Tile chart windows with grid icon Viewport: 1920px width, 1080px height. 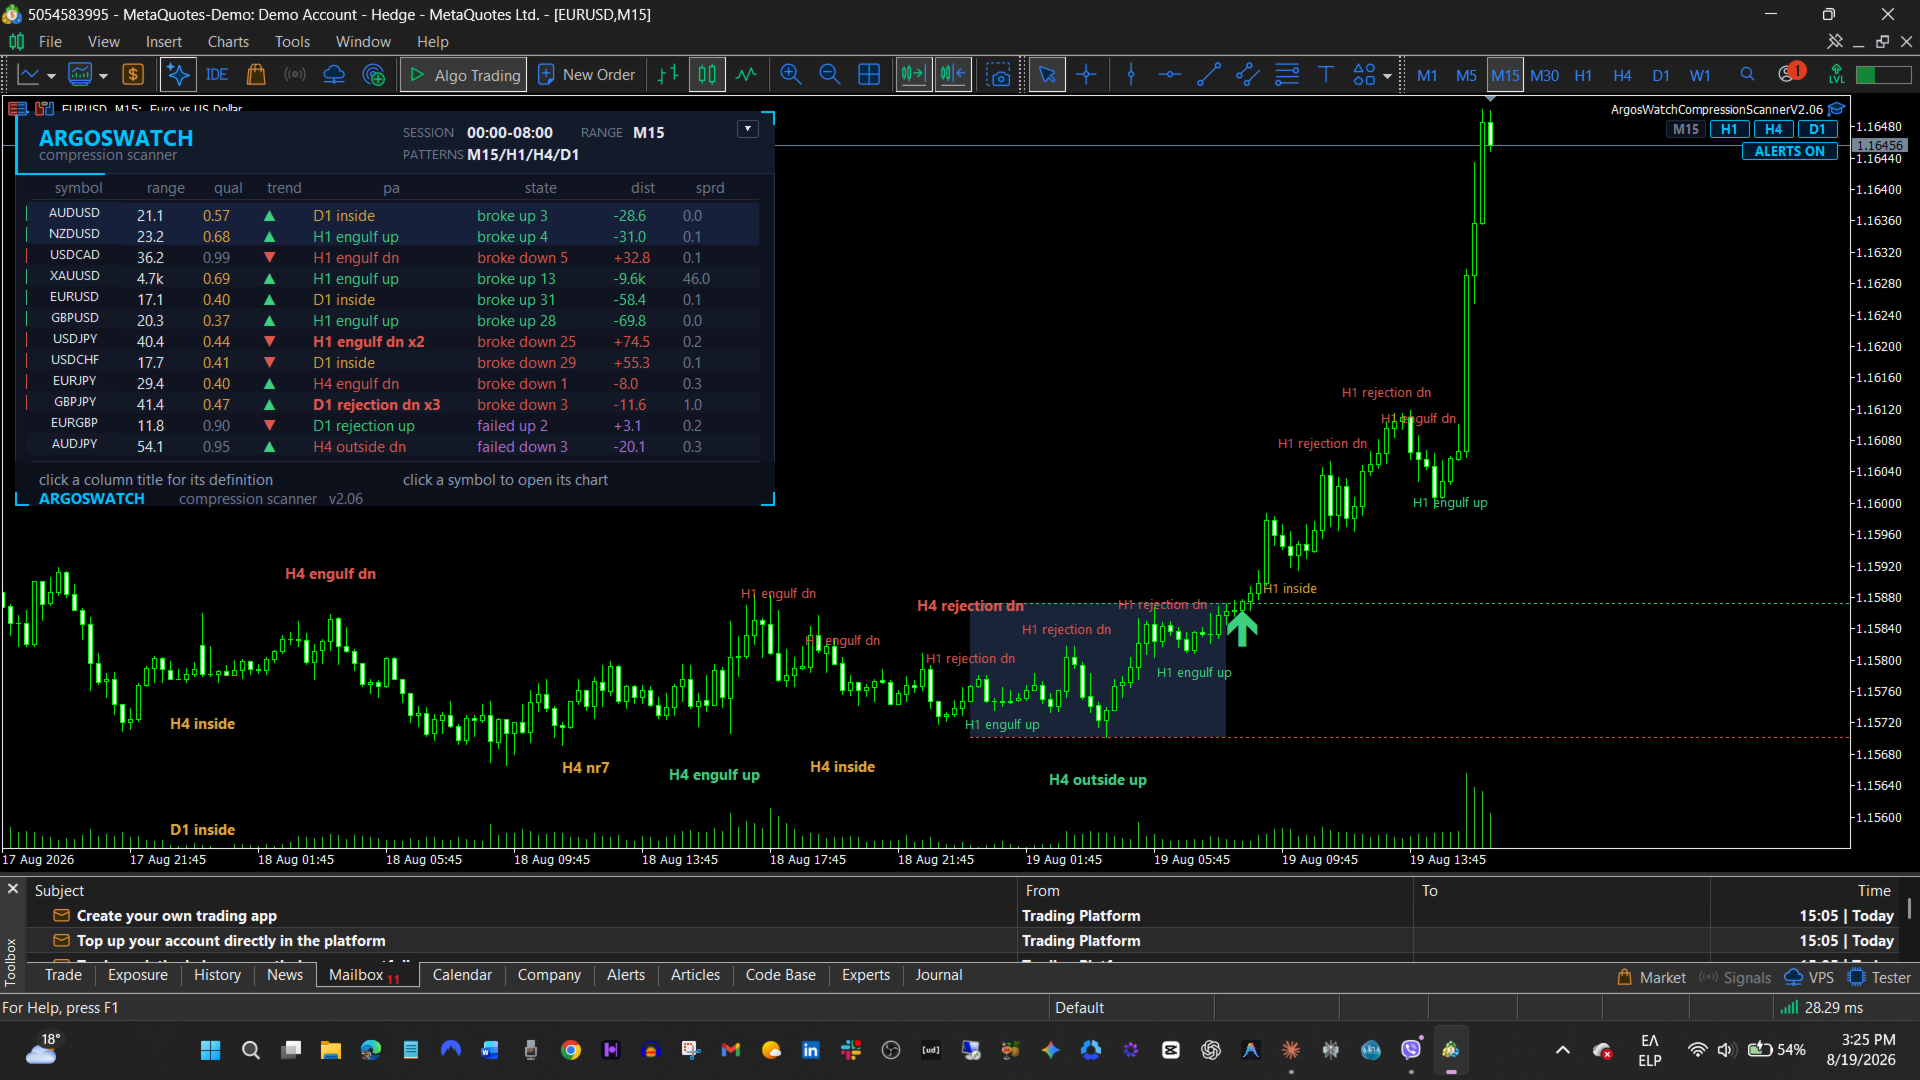coord(869,75)
